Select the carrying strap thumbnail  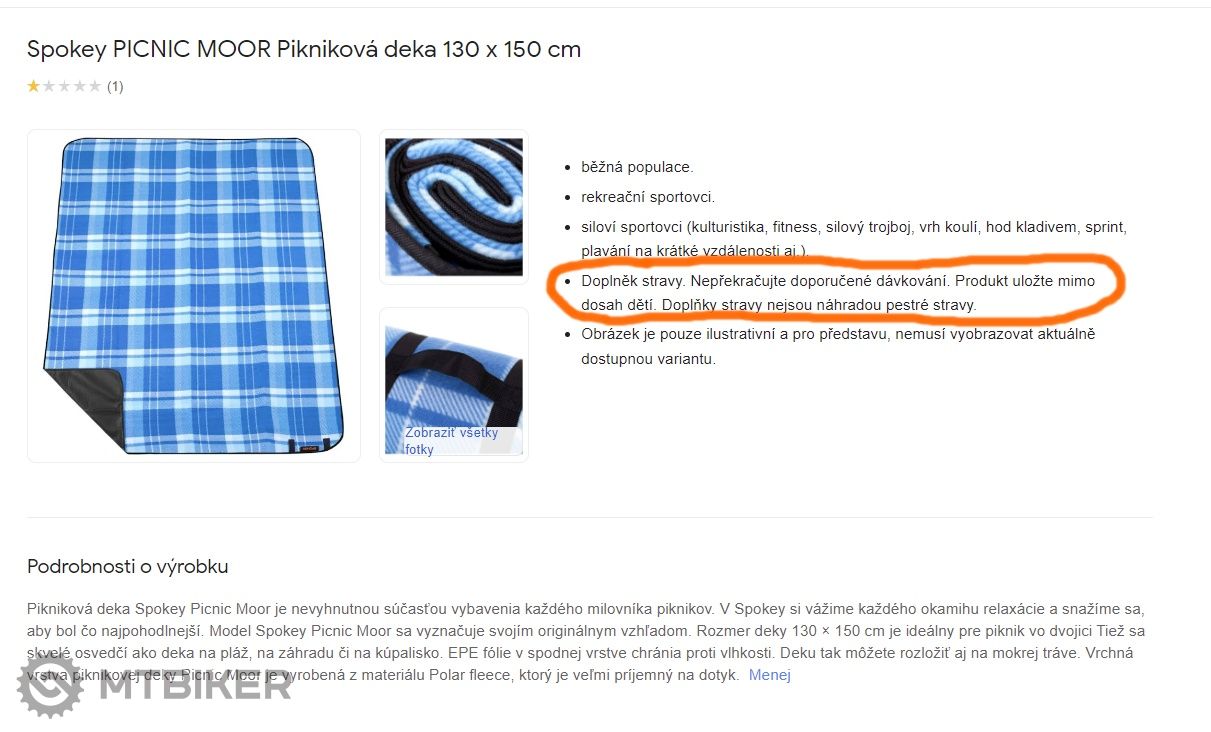point(454,385)
